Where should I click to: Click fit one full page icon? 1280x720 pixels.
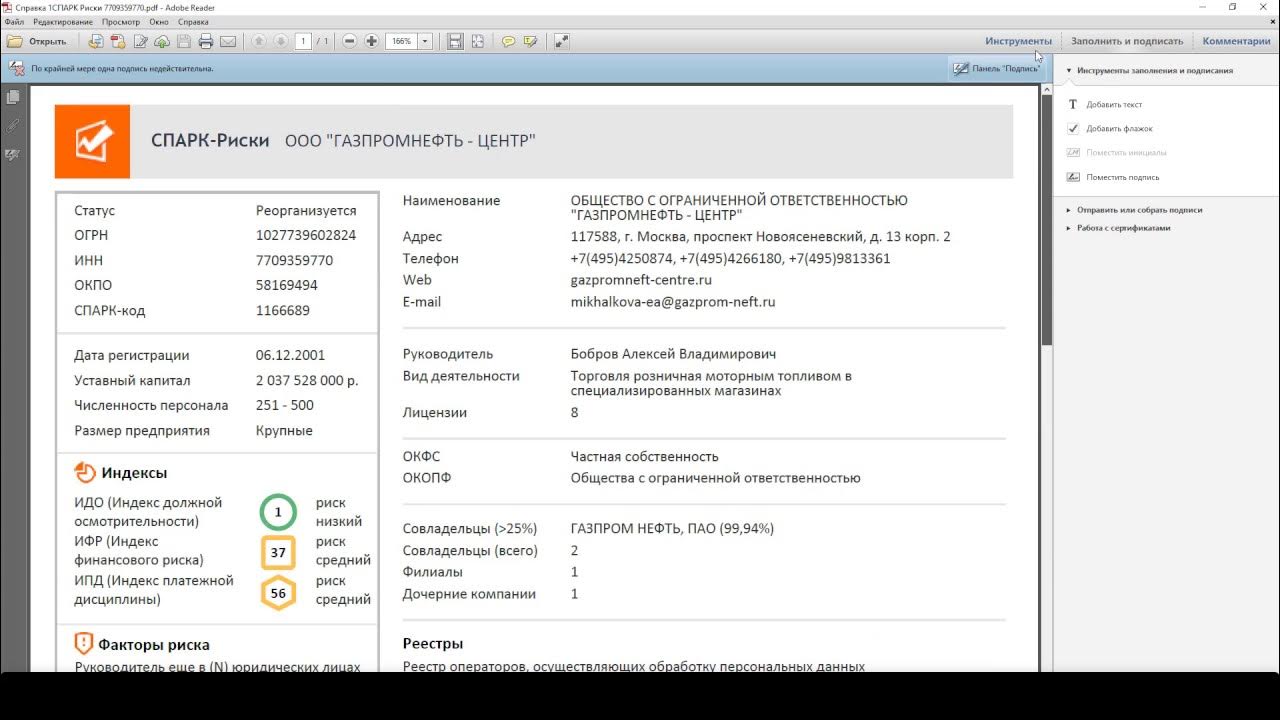tap(478, 41)
